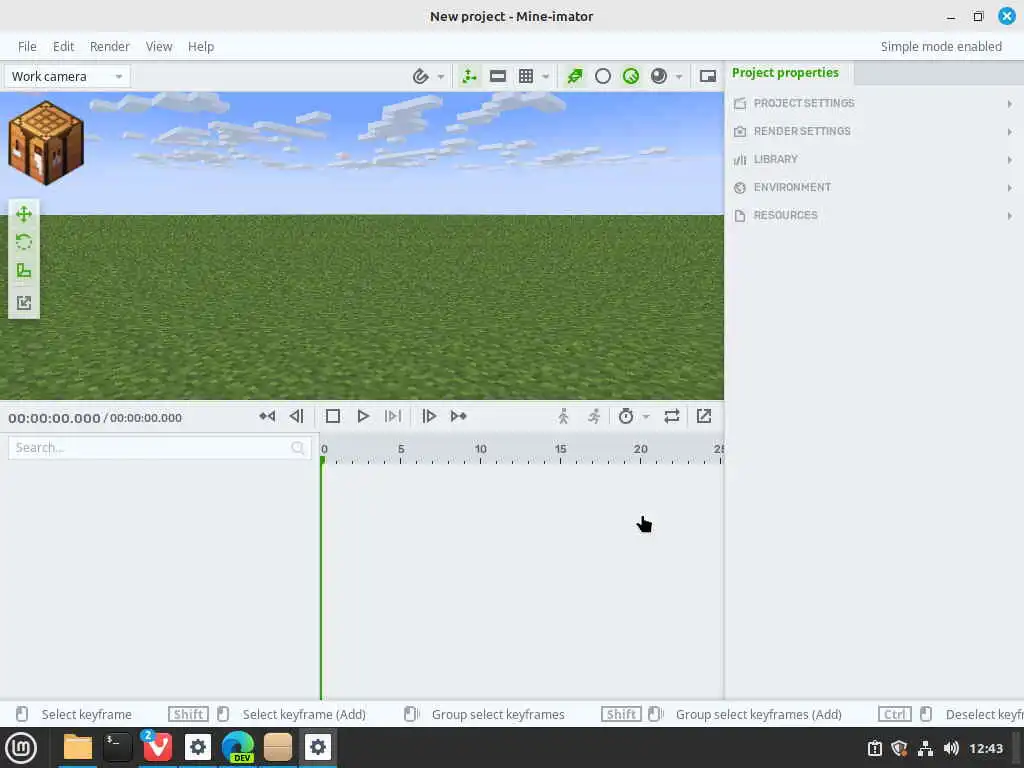1024x768 pixels.
Task: Select the Move (position) tool in the viewport
Action: pos(24,214)
